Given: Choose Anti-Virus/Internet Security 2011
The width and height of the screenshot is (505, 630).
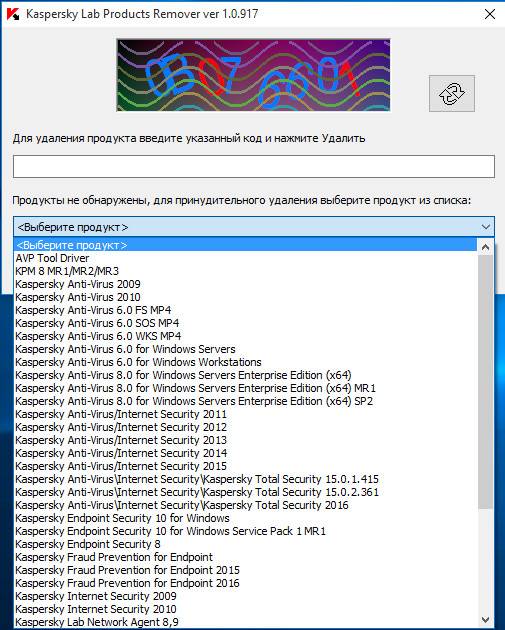Looking at the screenshot, I should (245, 414).
